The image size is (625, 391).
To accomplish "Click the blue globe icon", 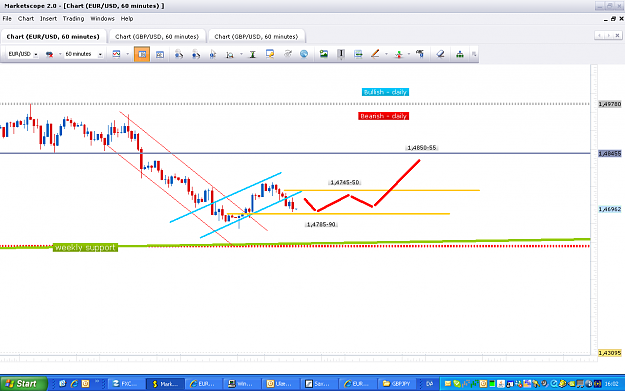I will 304,54.
